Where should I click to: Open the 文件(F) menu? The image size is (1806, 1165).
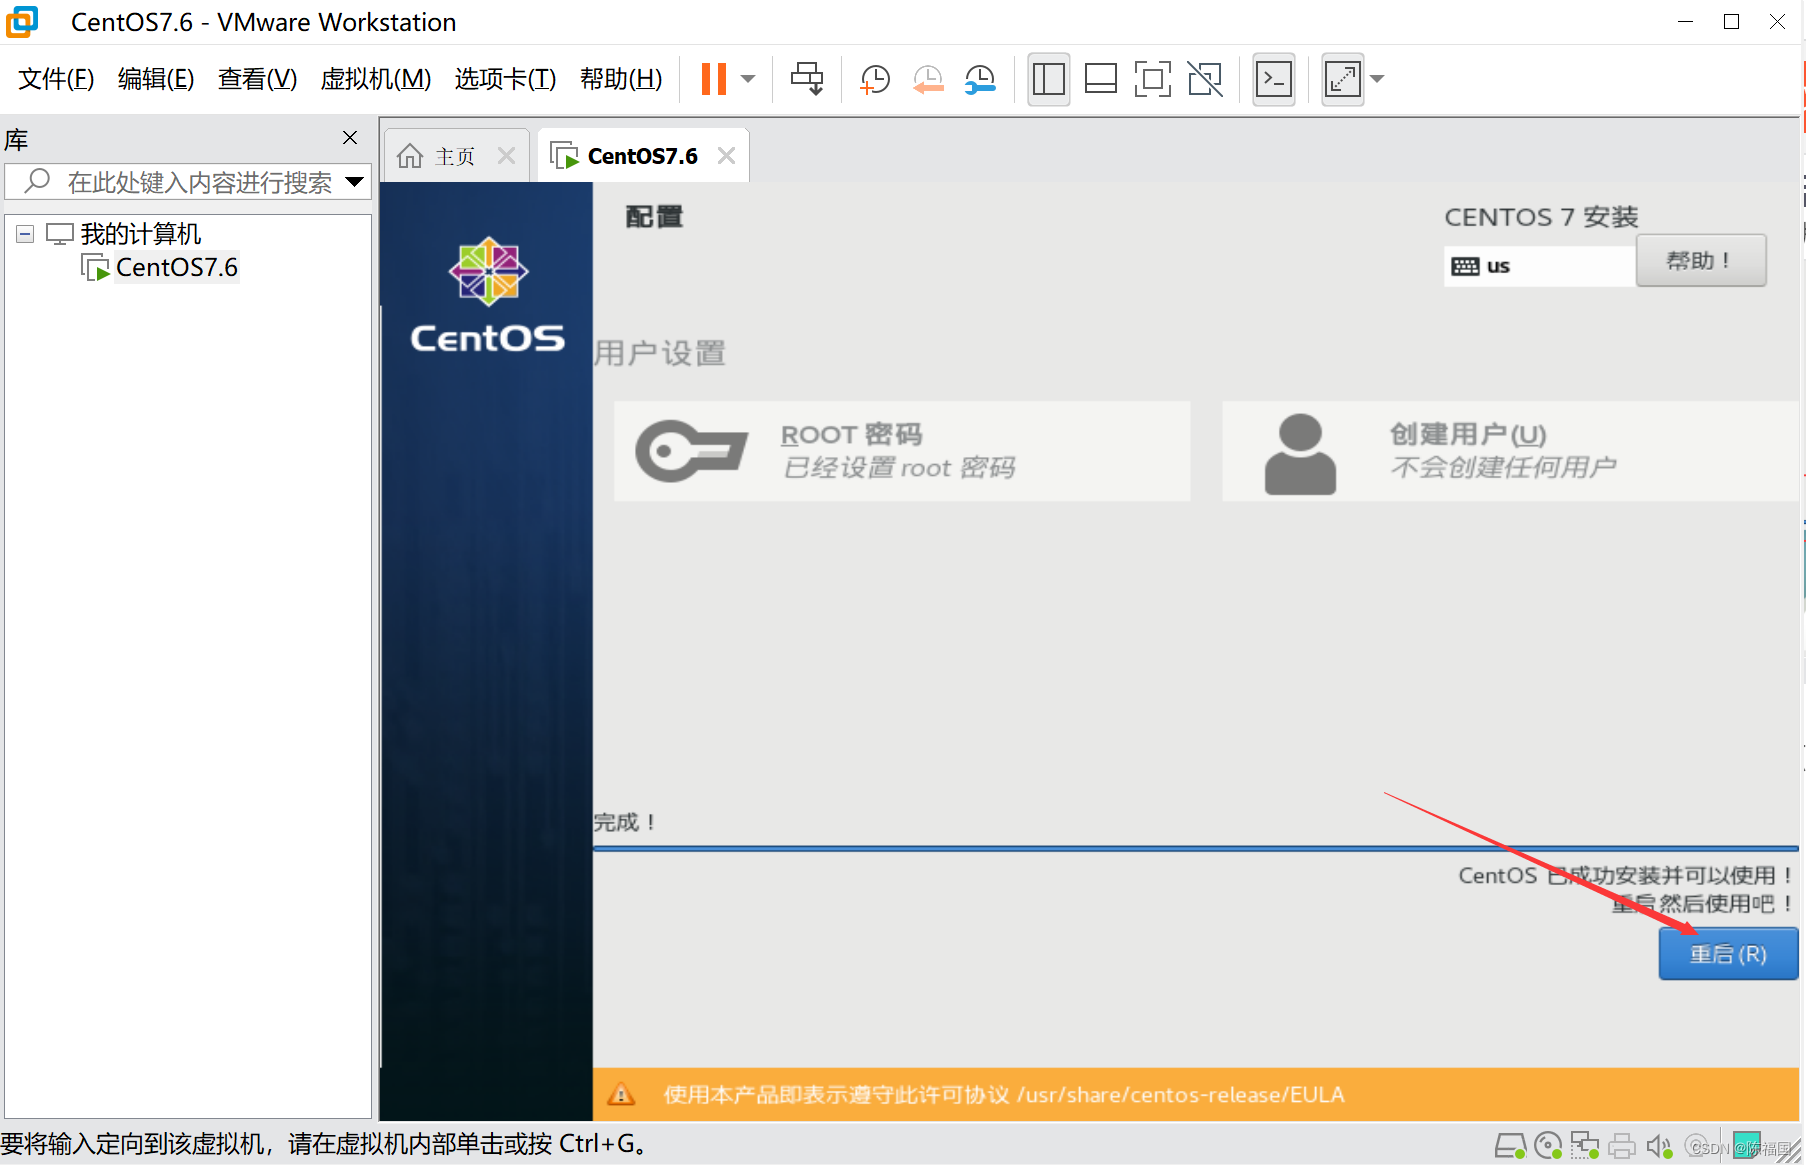(56, 79)
